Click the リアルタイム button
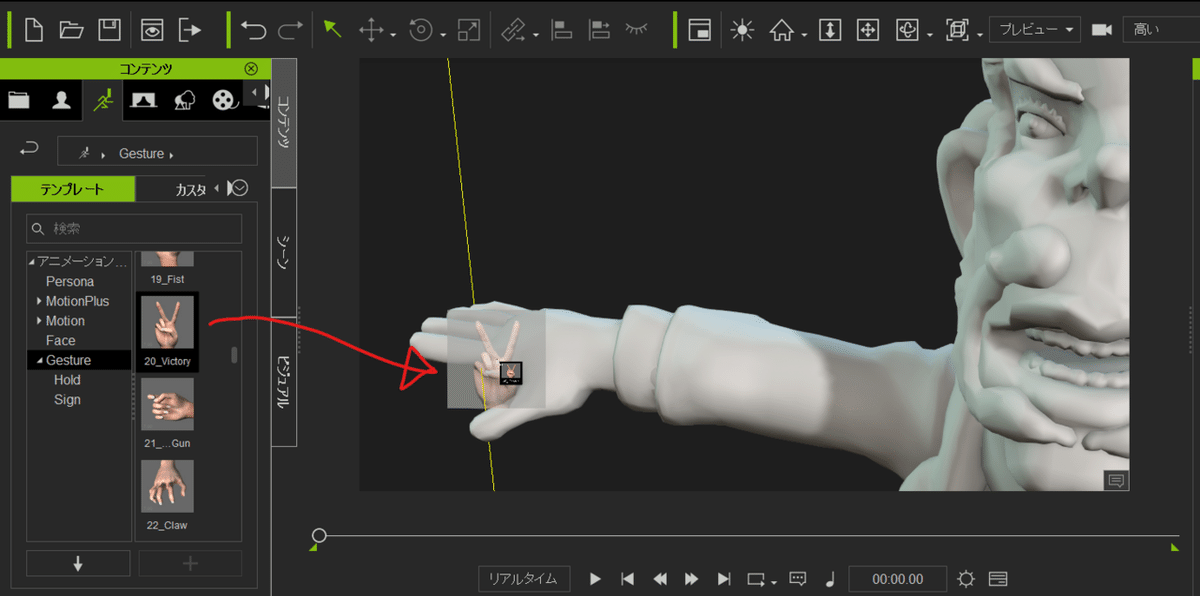The image size is (1200, 596). point(524,578)
